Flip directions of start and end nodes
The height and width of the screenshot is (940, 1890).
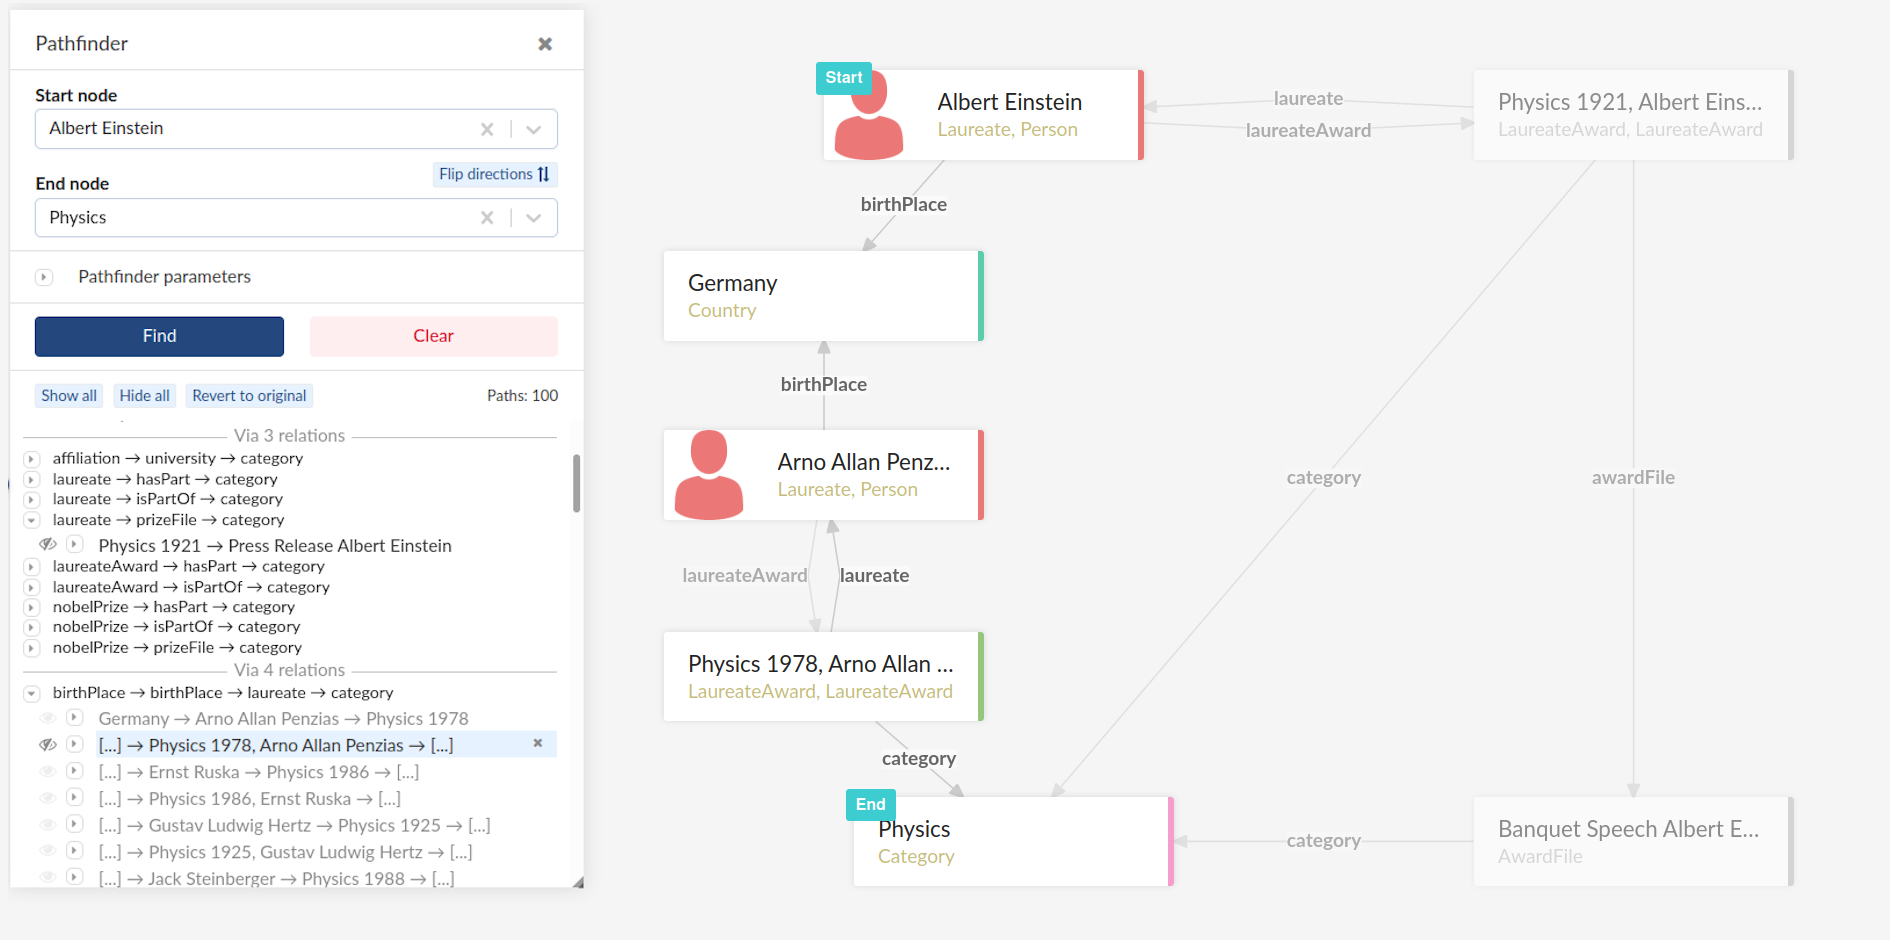coord(495,174)
